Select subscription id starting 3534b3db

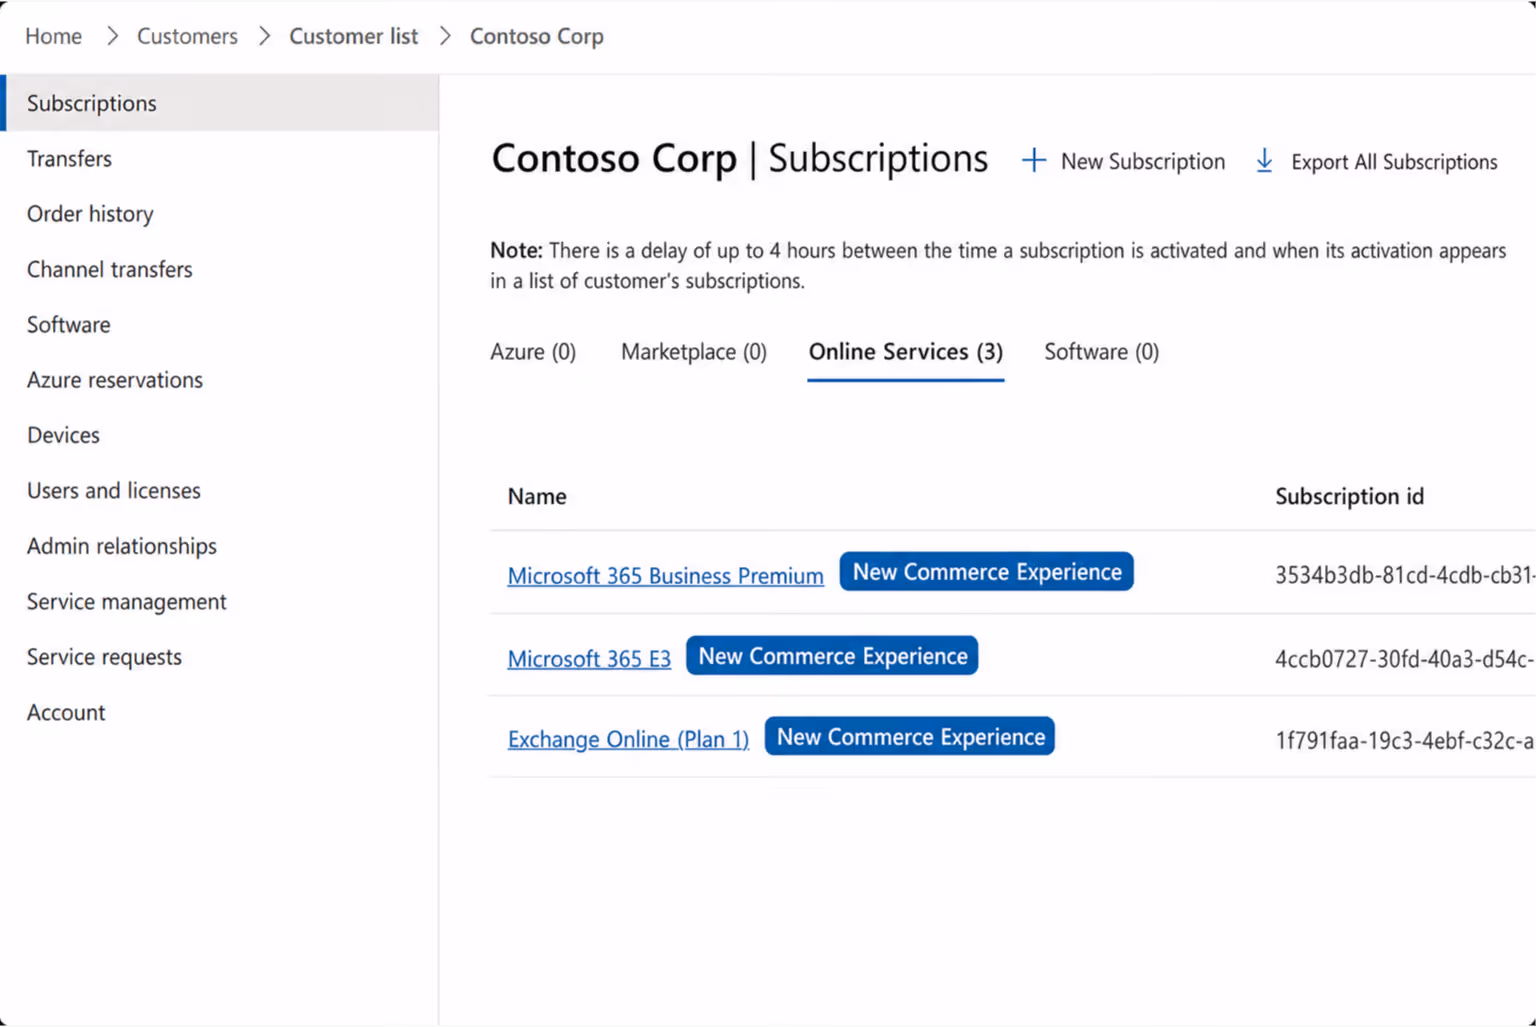[1405, 575]
